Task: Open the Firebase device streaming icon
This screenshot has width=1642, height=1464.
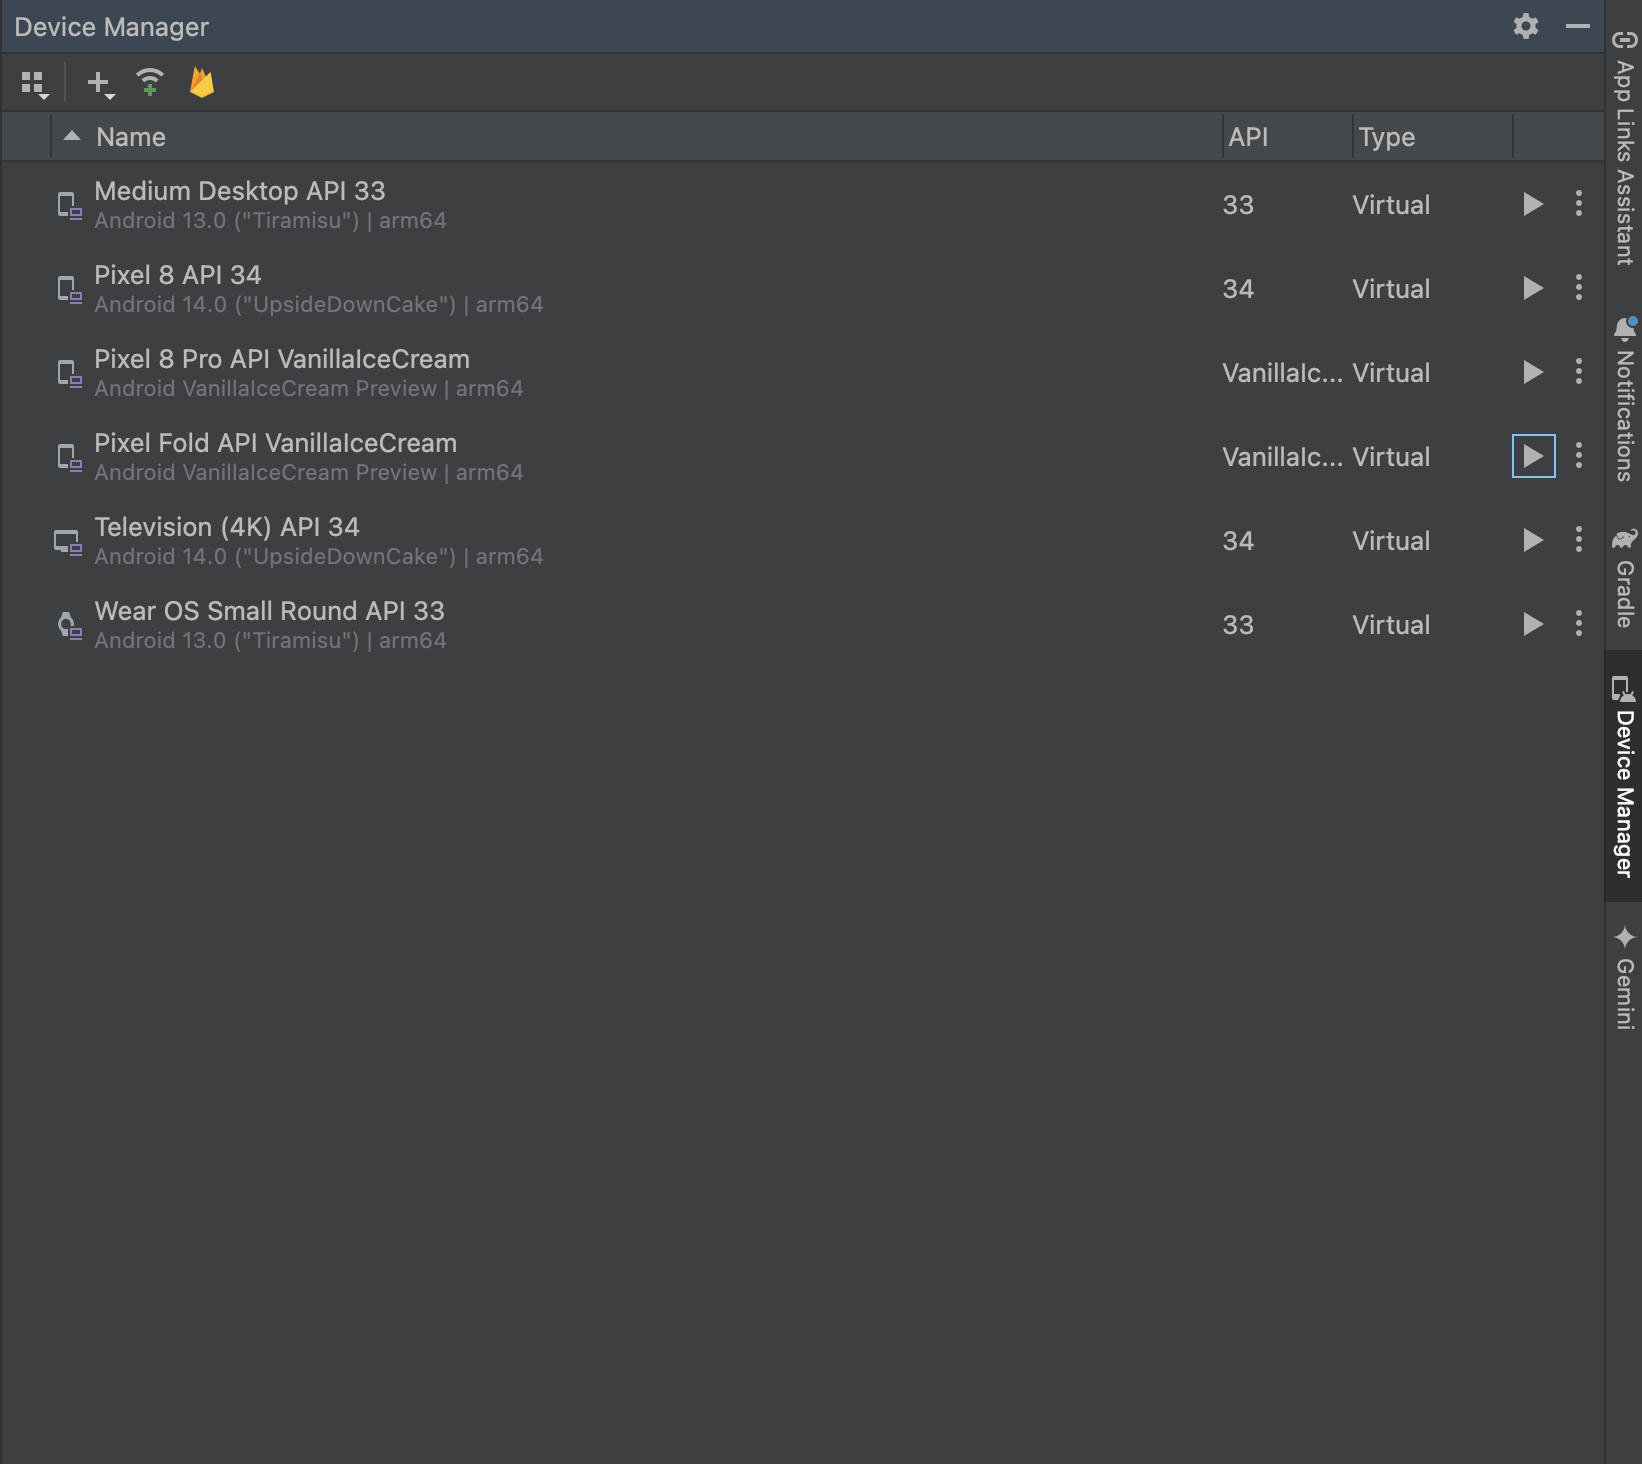Action: (x=203, y=83)
